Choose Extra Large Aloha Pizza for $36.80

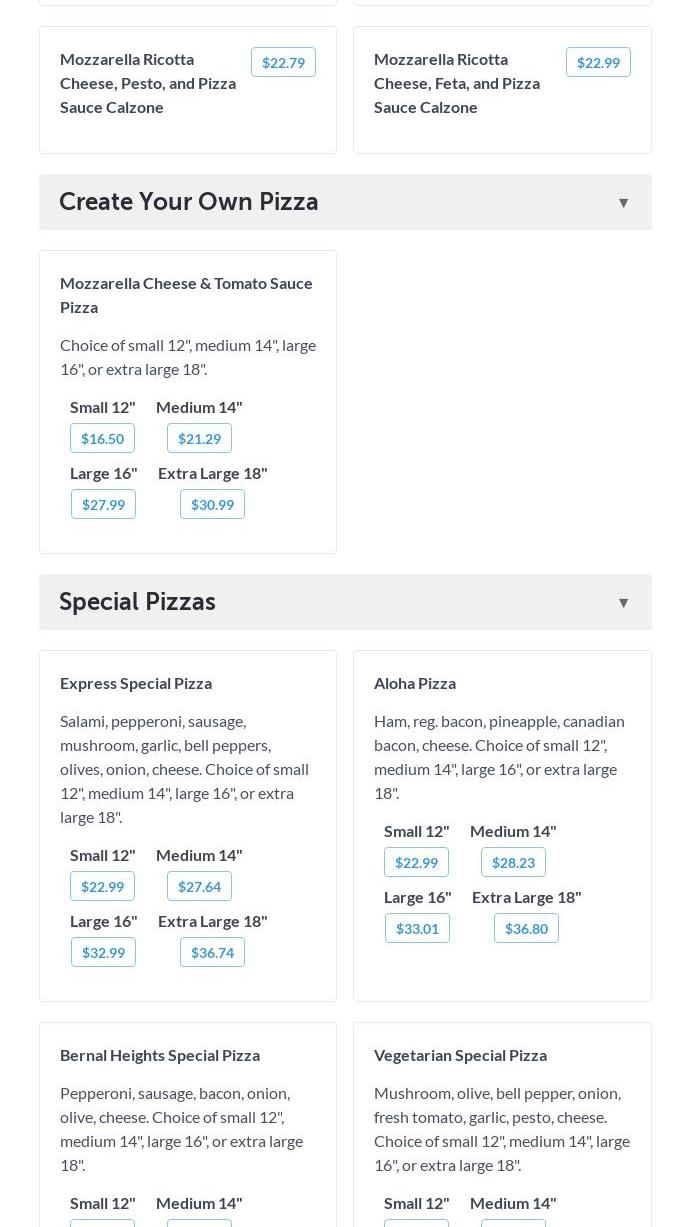[526, 928]
